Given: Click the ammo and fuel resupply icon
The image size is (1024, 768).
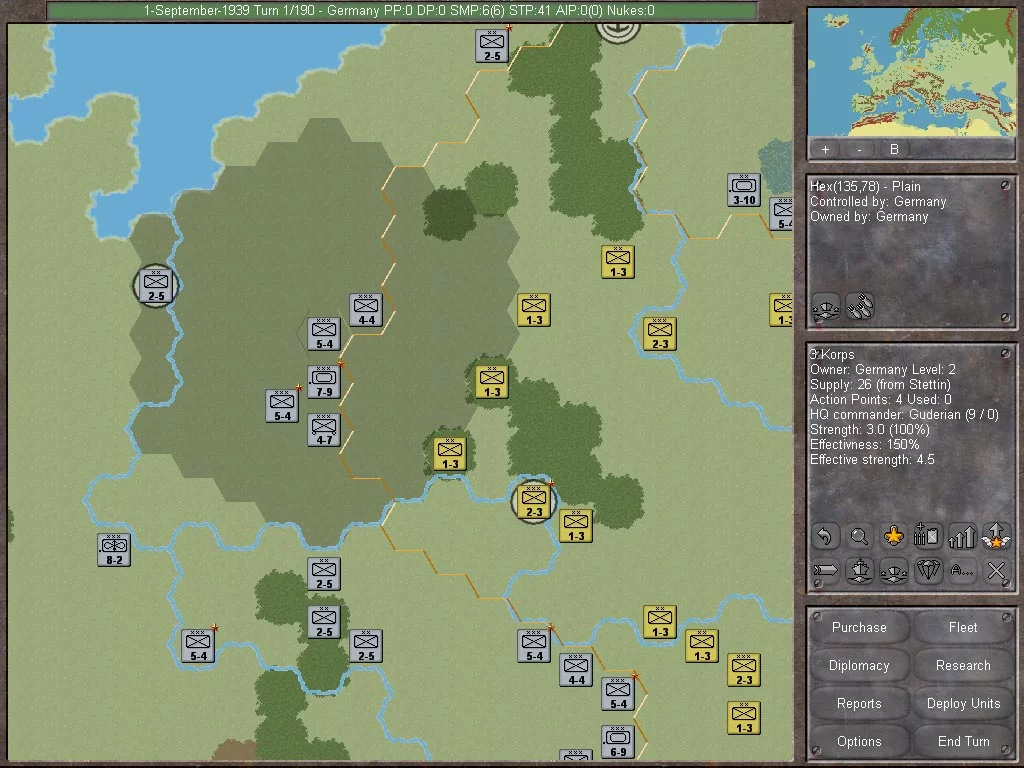Looking at the screenshot, I should click(927, 537).
